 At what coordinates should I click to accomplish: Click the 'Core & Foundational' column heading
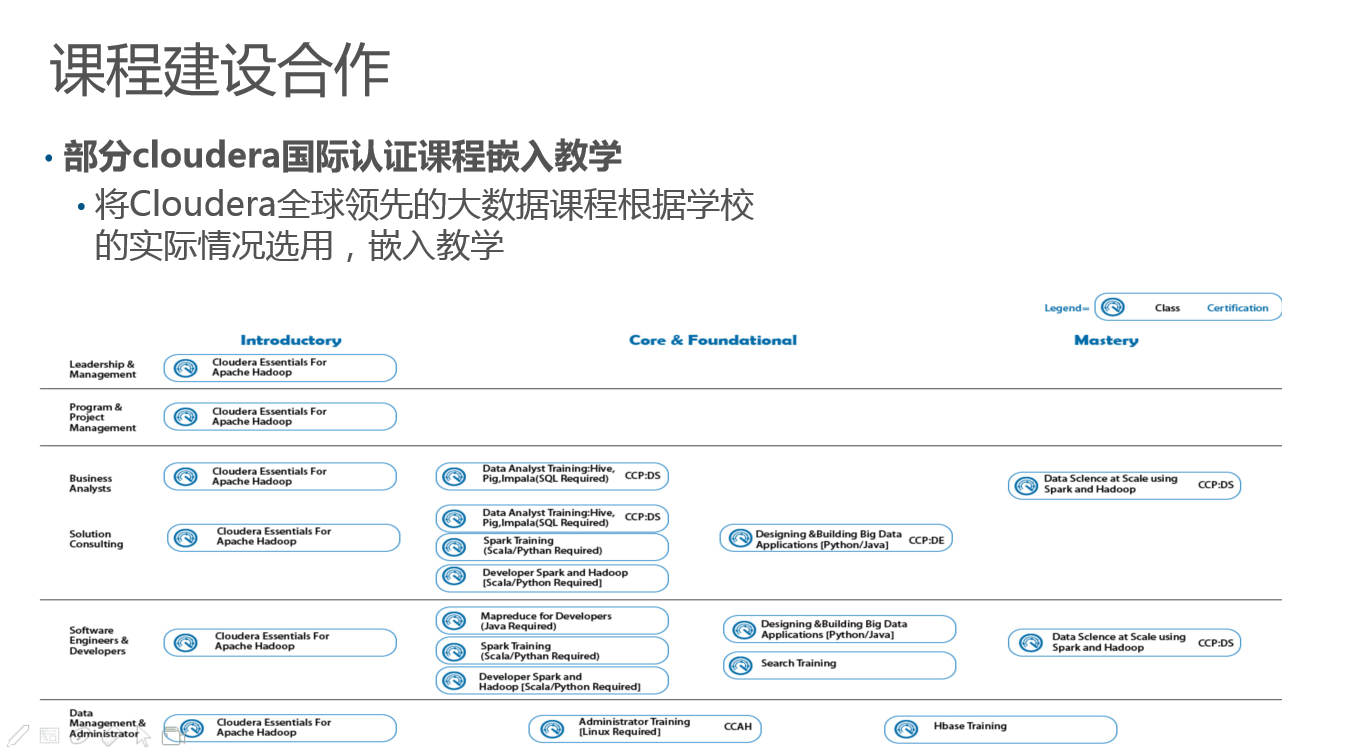tap(713, 340)
